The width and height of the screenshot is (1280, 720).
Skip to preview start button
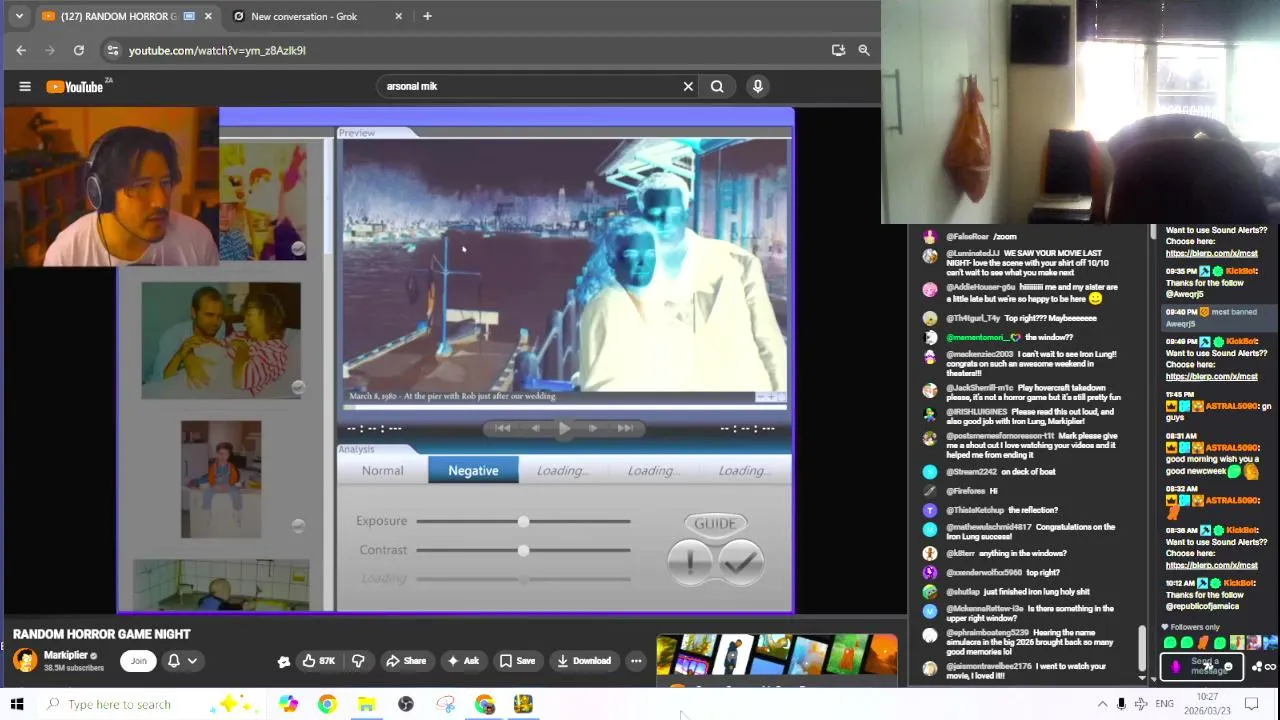[x=502, y=429]
